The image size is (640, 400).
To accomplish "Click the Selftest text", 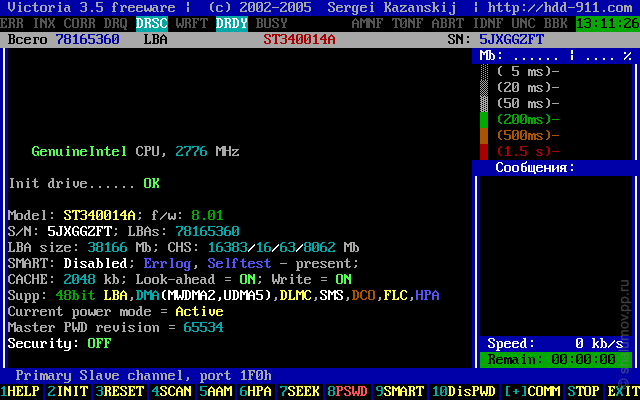I will coord(239,263).
